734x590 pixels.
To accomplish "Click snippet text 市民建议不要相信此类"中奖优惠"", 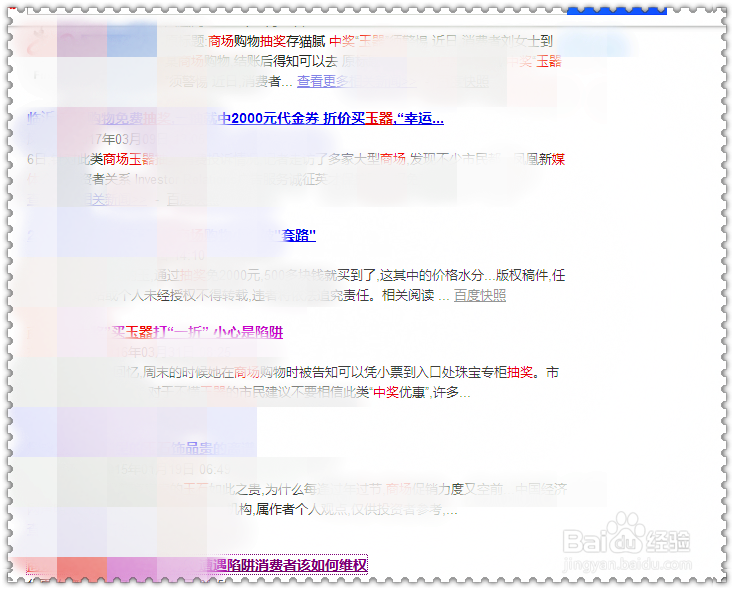I will (x=332, y=392).
